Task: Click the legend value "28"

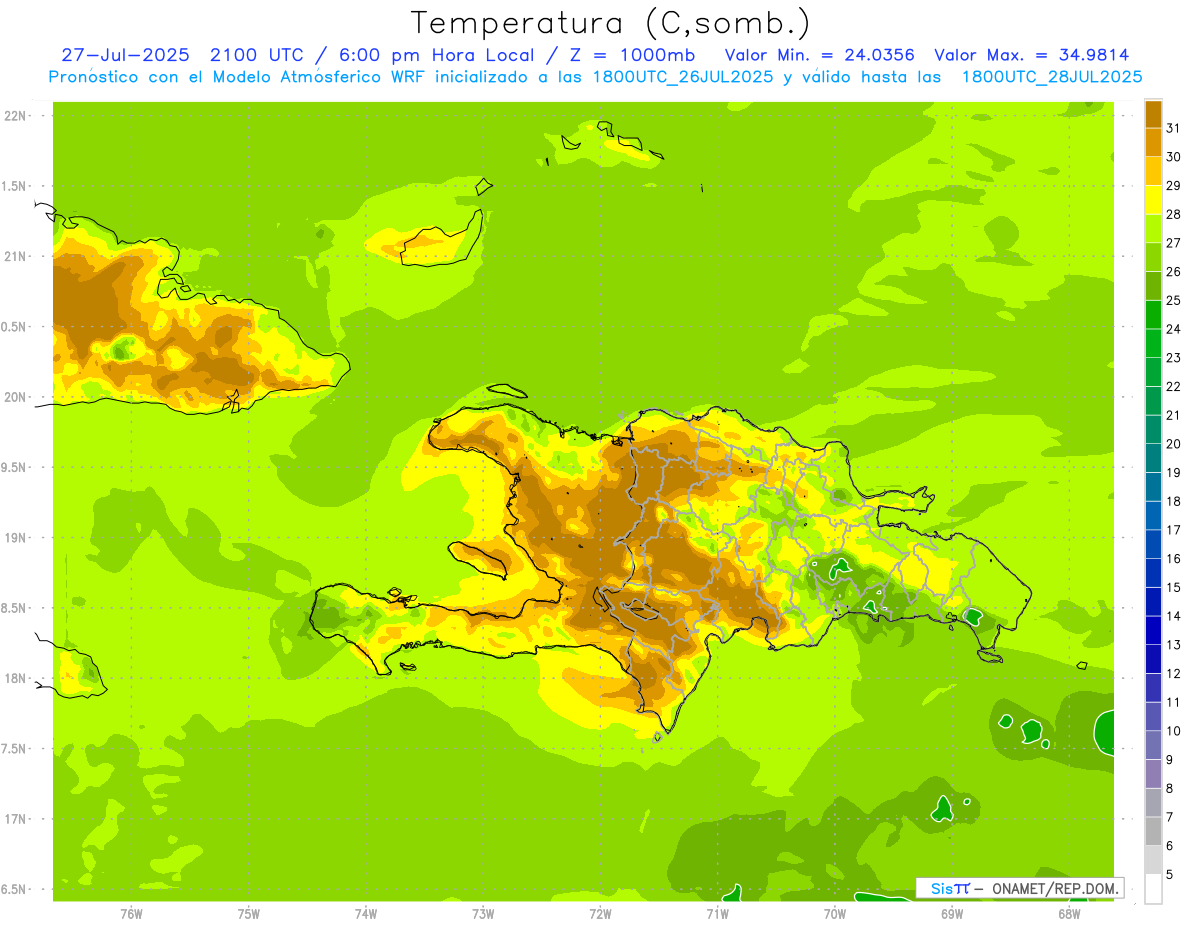Action: pos(1174,214)
